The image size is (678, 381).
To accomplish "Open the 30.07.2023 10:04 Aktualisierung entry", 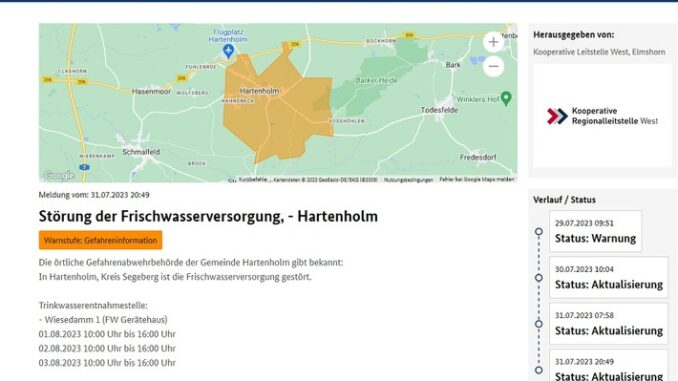I will tap(609, 278).
